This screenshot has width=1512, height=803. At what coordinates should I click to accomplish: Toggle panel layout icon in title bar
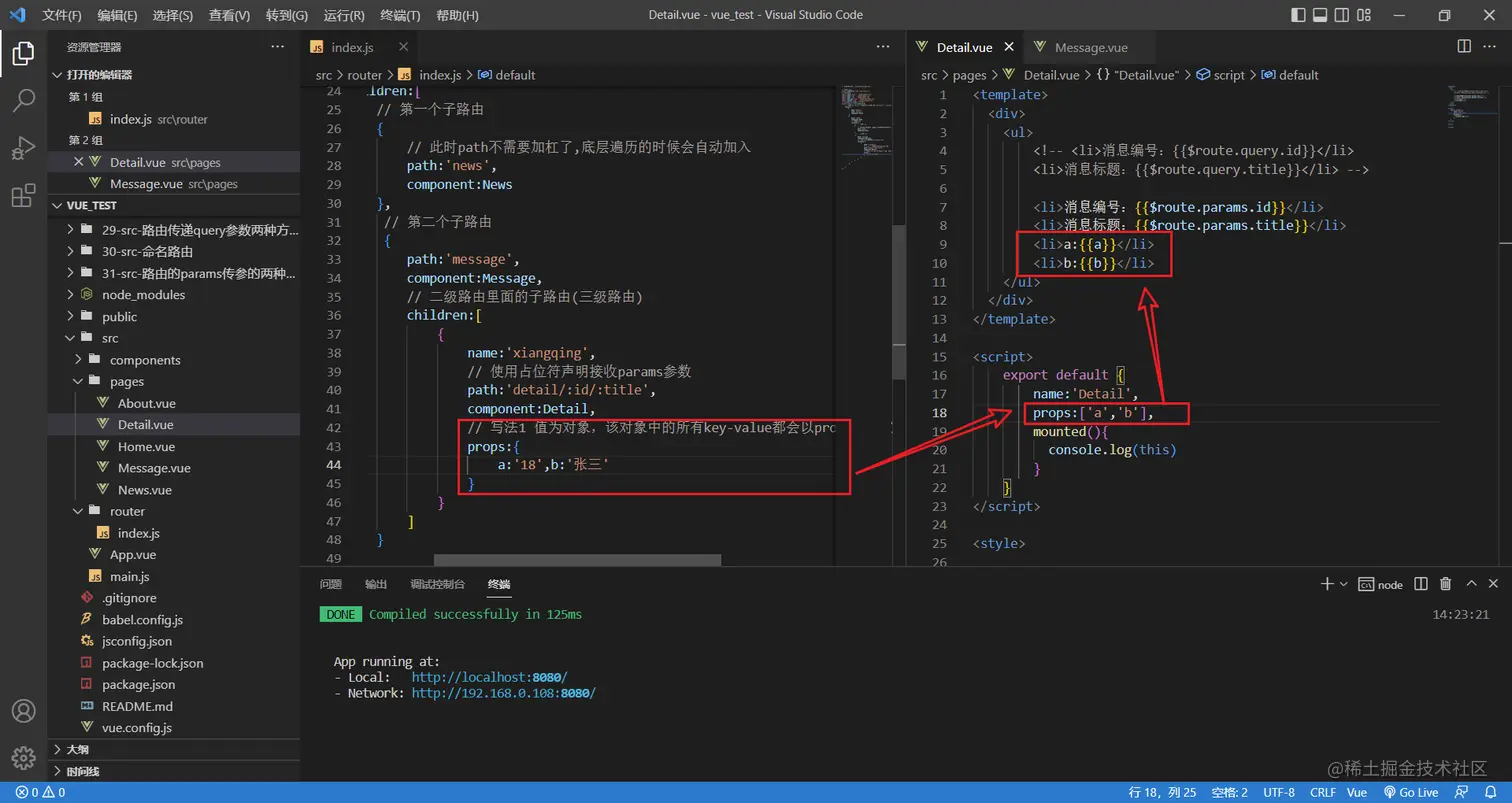pyautogui.click(x=1319, y=15)
